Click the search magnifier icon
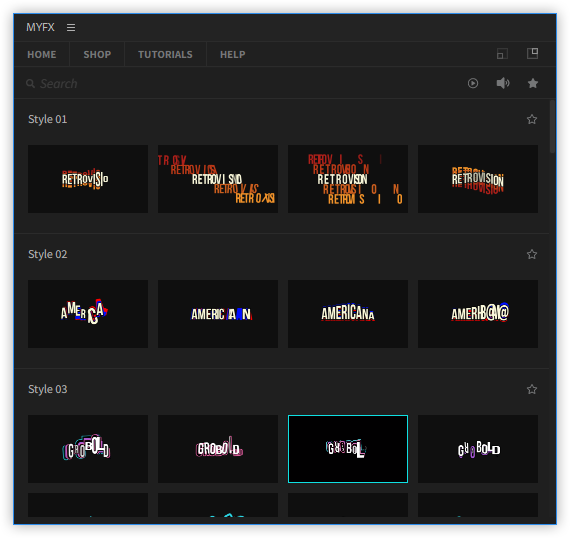 coord(31,84)
